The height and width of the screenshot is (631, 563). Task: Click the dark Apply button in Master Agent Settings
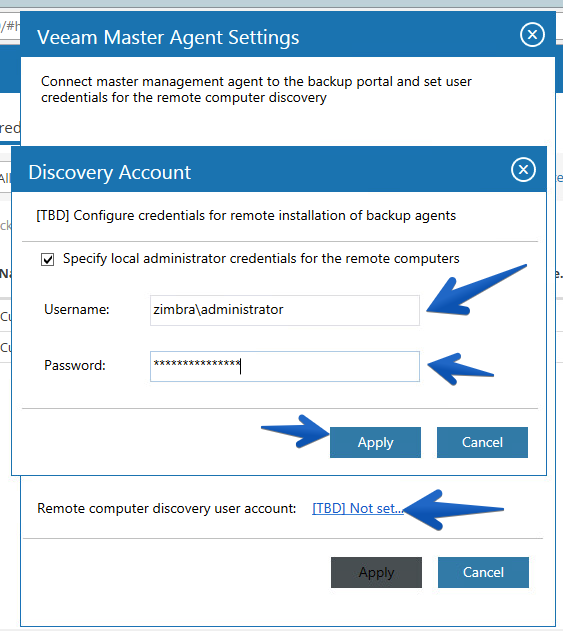pyautogui.click(x=376, y=572)
